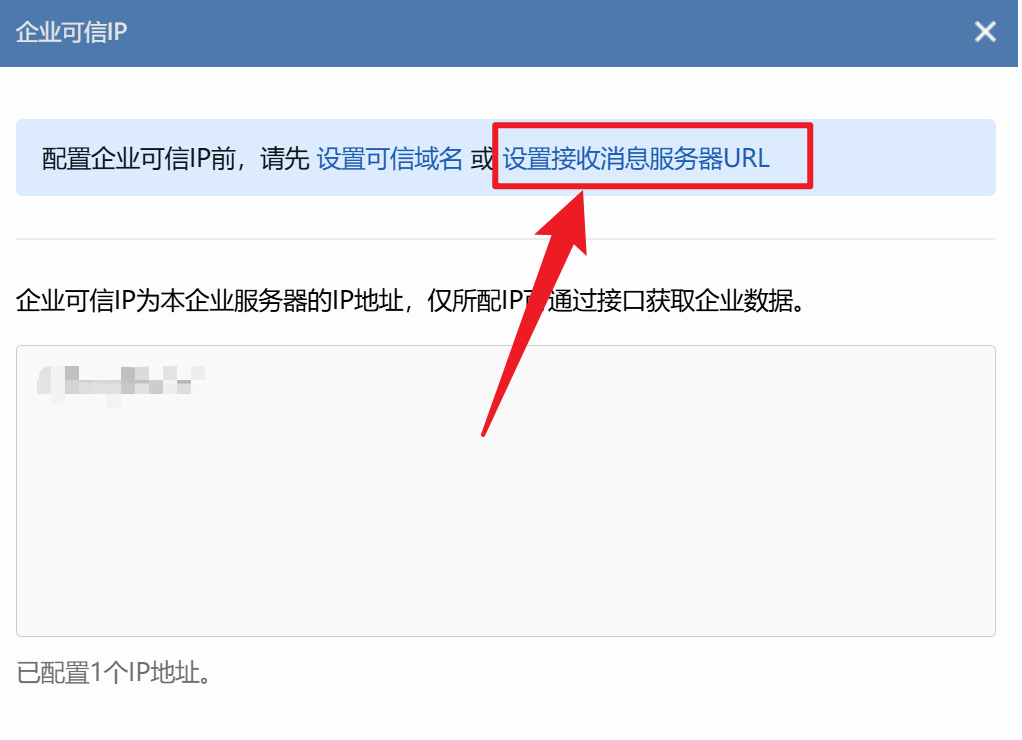Click the 通过接口获取企业数据 text portion
1022x740 pixels.
(673, 301)
